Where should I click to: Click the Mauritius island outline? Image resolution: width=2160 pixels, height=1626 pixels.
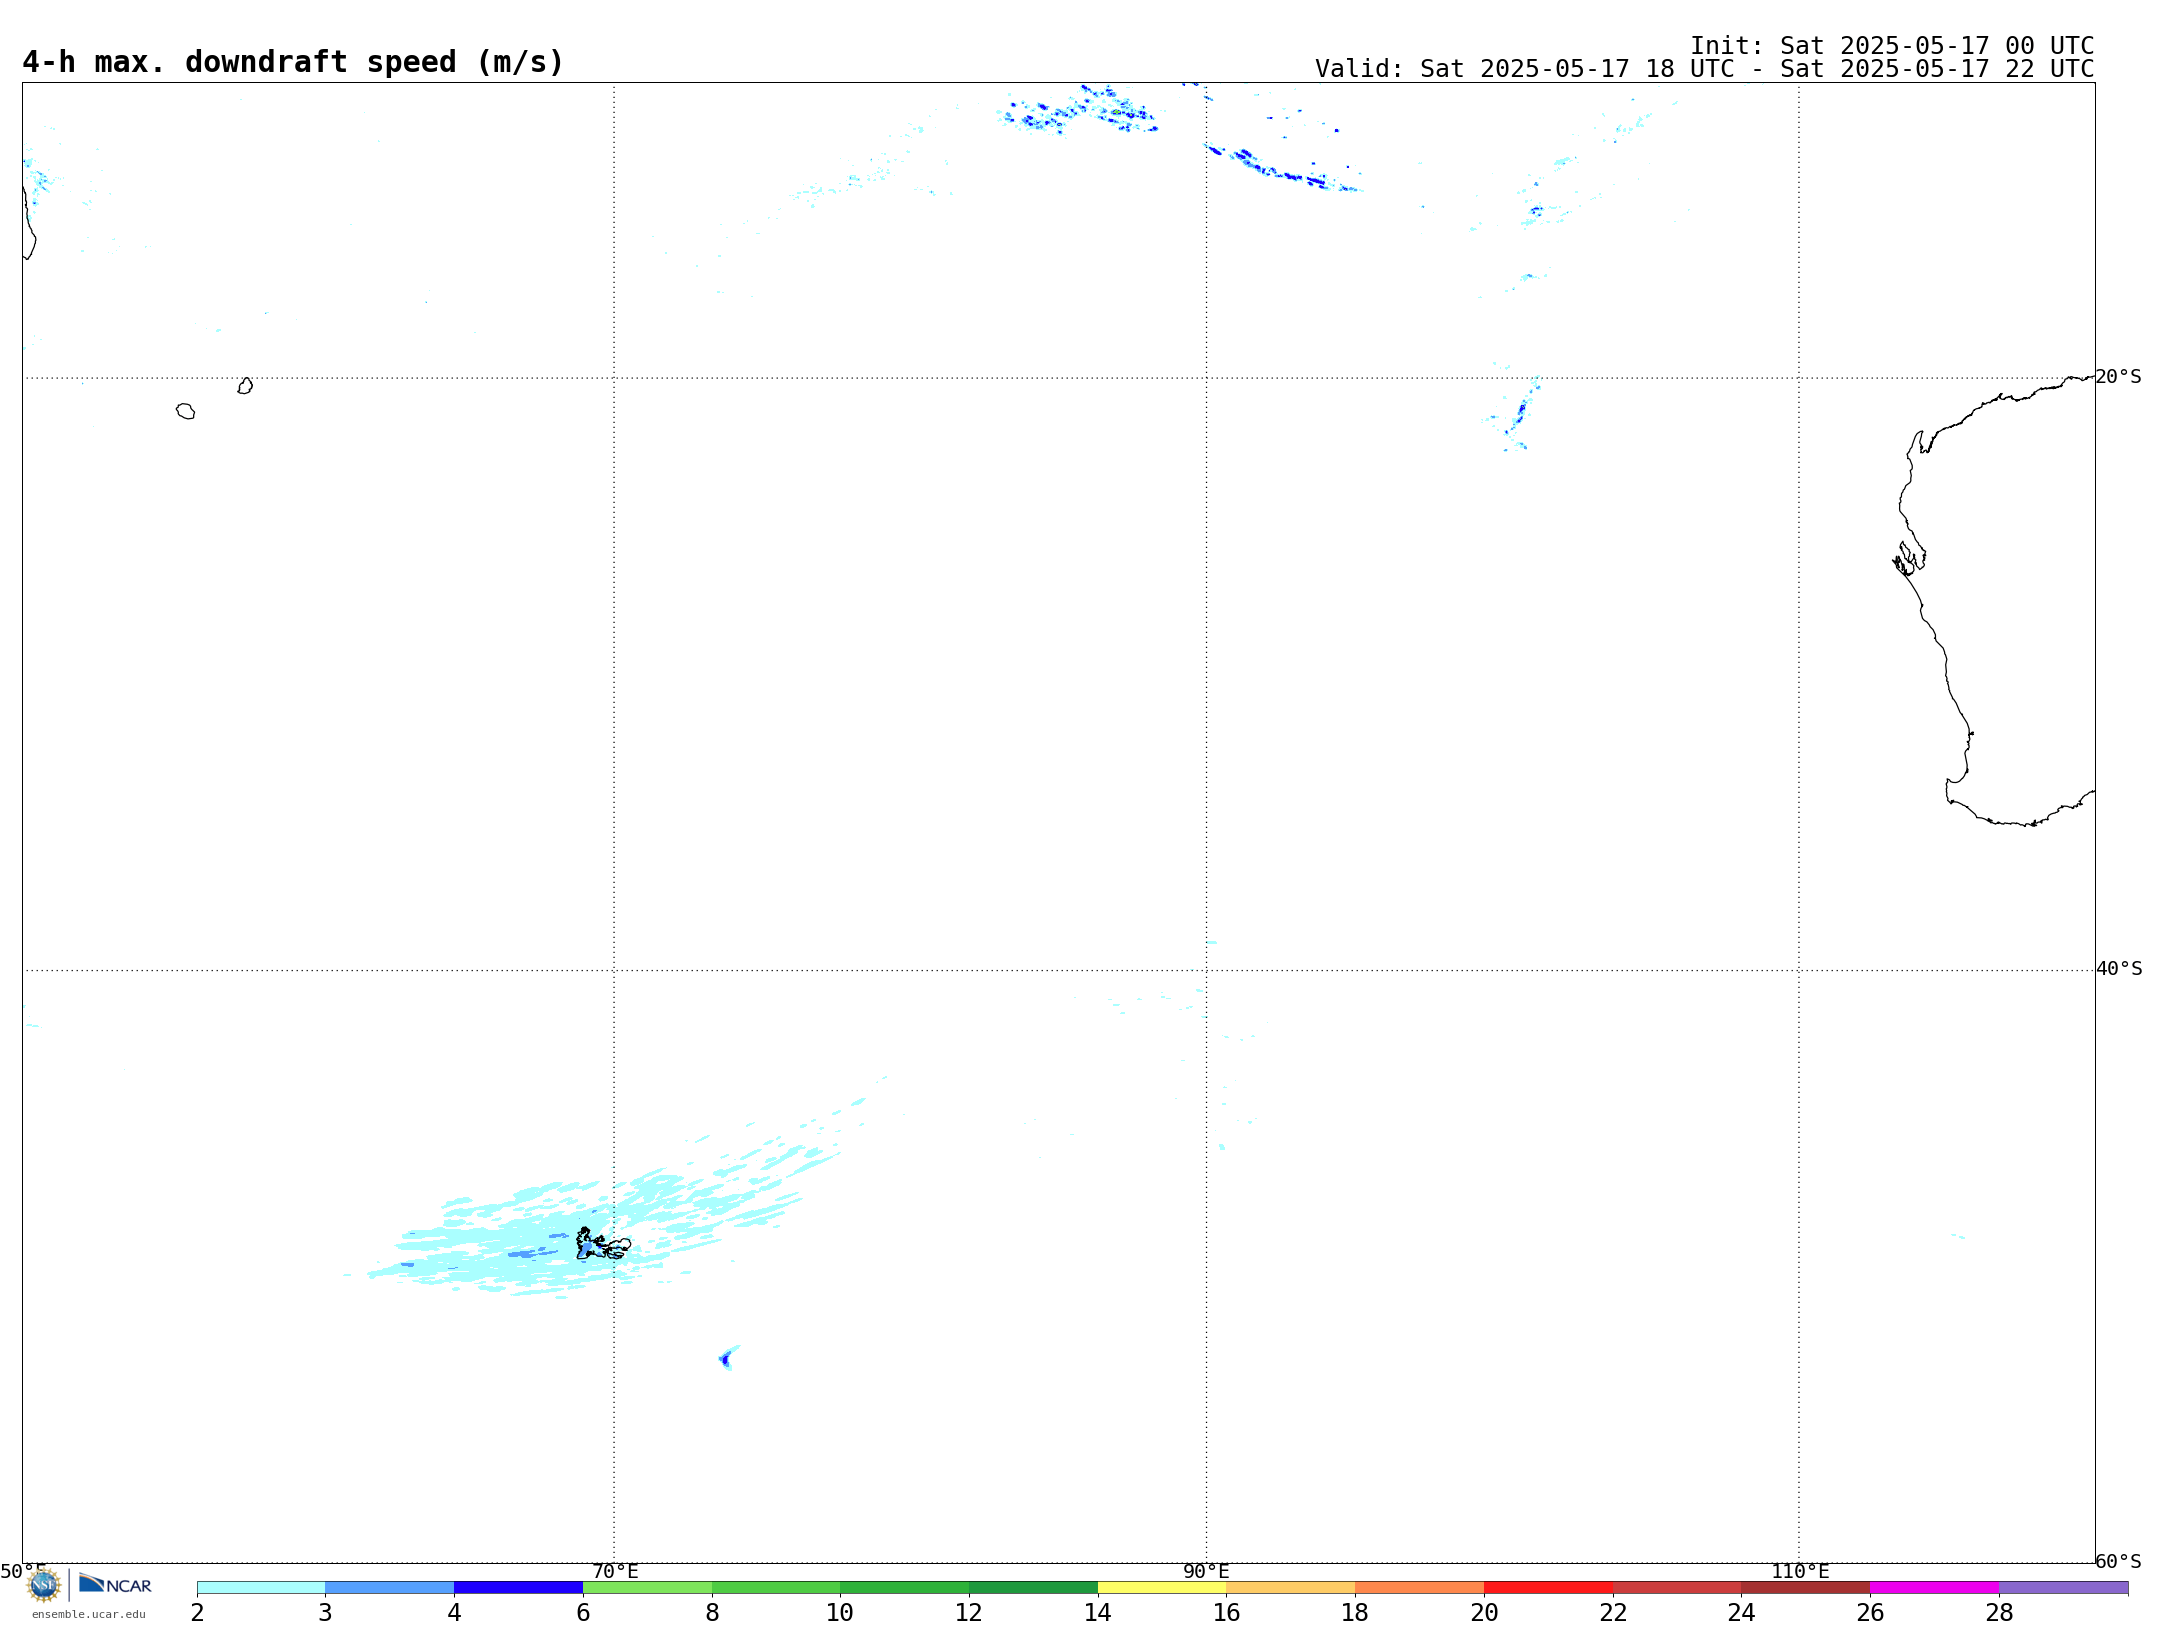pos(245,386)
